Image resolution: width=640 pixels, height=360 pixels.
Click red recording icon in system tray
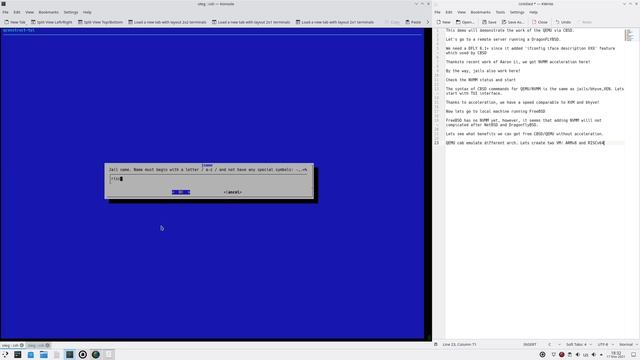coord(562,355)
